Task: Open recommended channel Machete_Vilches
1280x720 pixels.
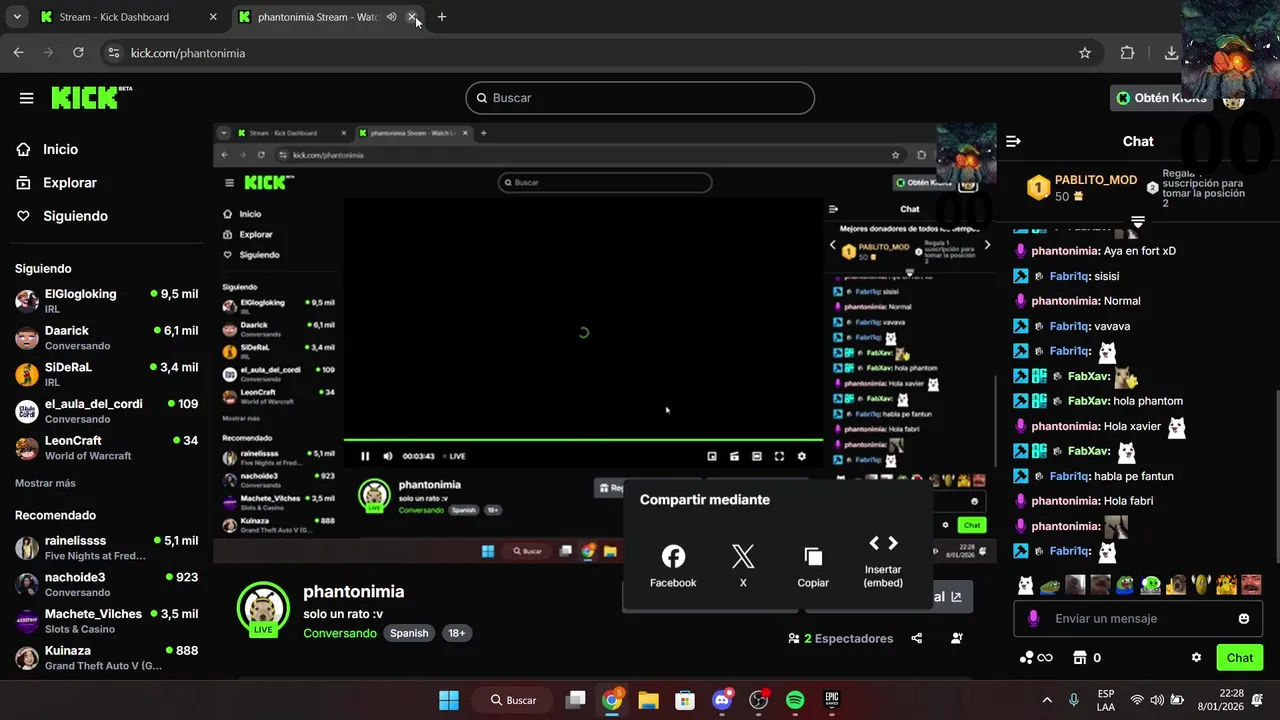Action: pos(106,621)
